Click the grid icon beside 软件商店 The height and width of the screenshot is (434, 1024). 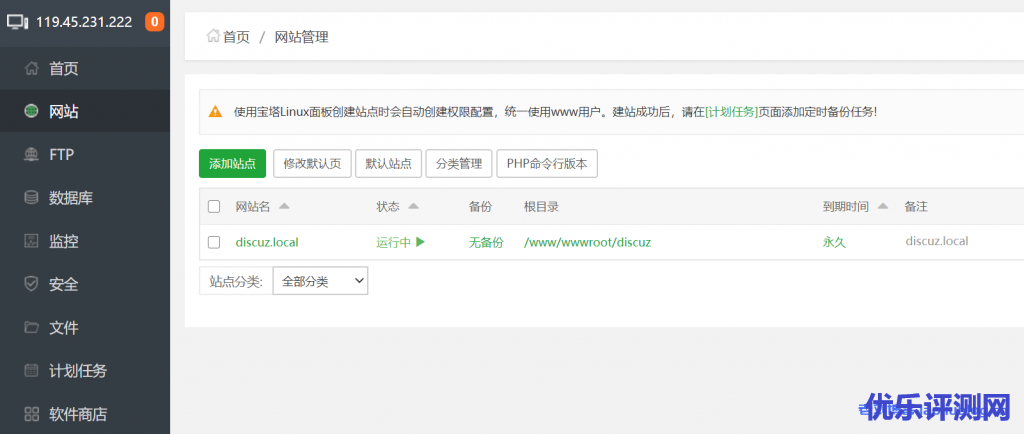tap(31, 414)
